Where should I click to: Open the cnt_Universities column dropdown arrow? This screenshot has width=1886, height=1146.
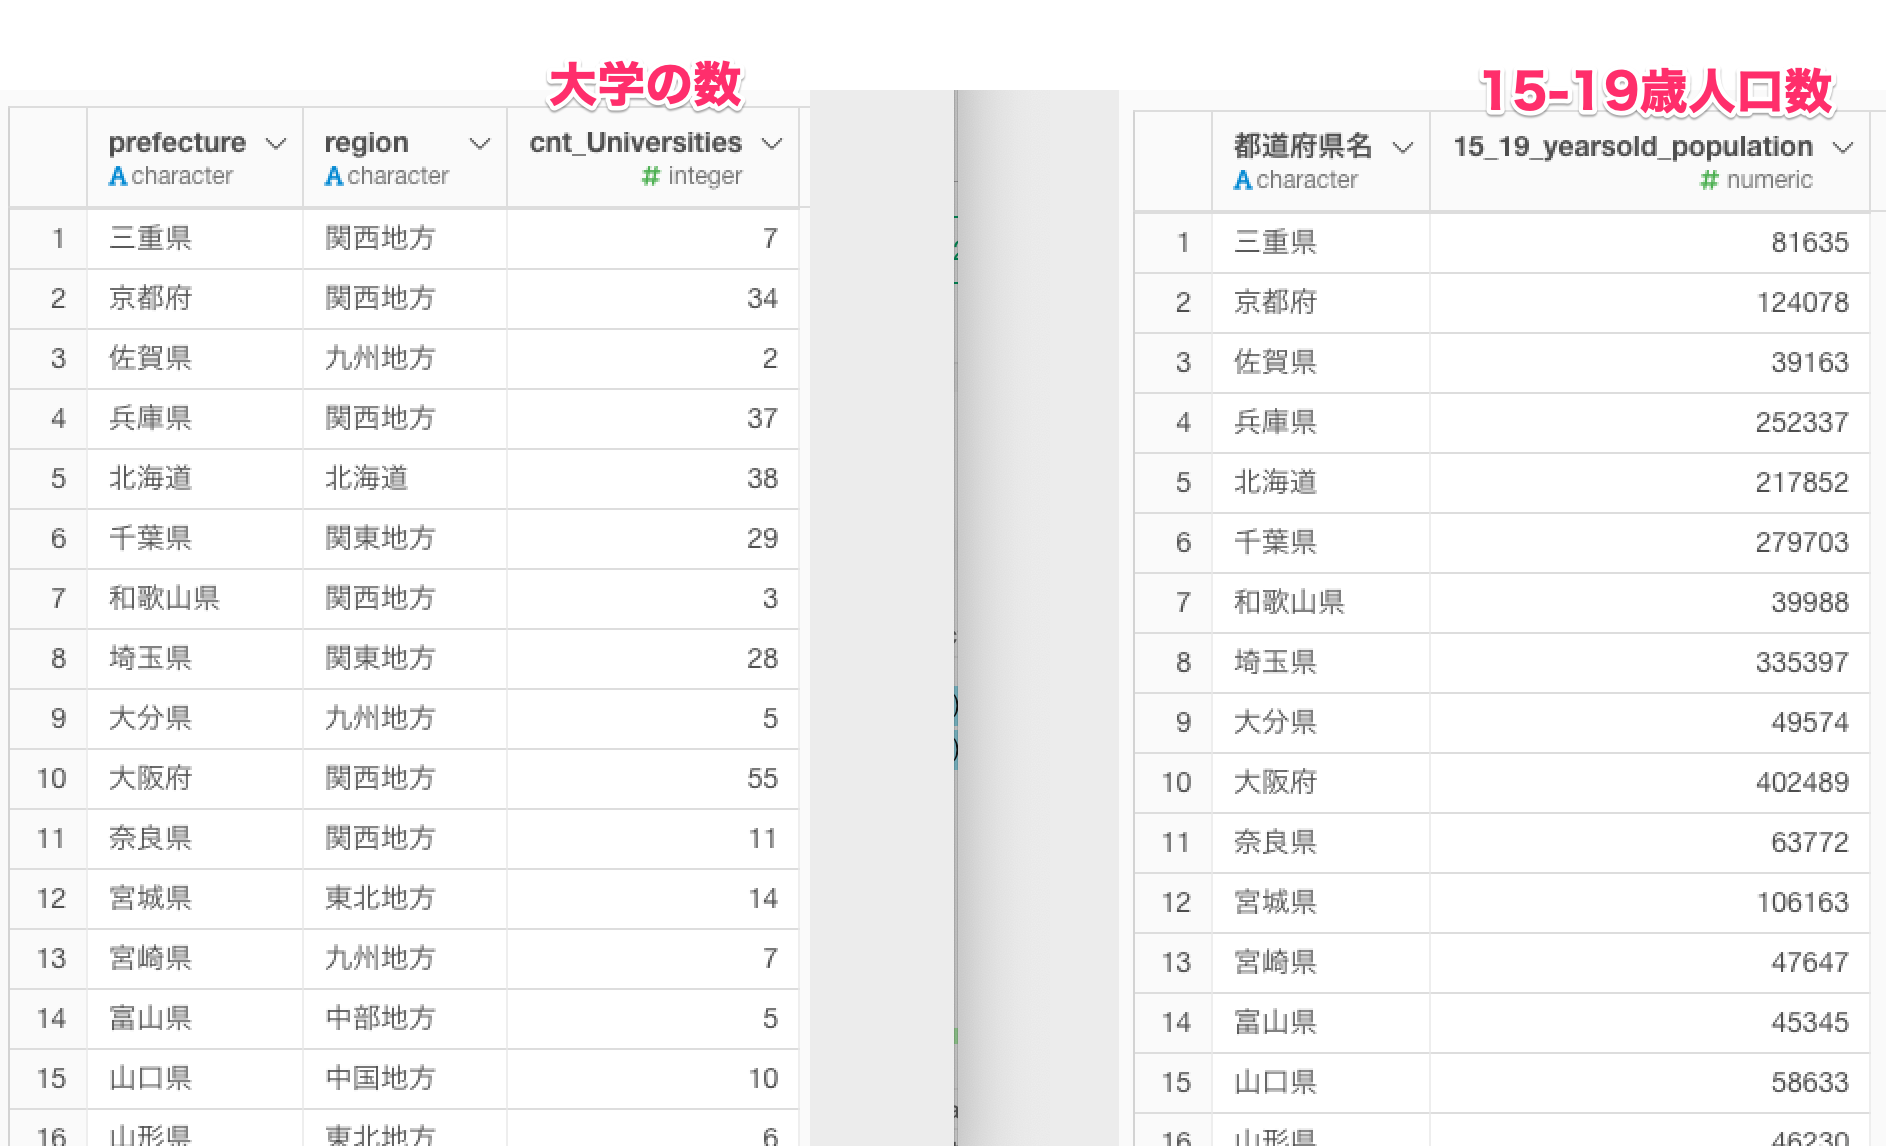pyautogui.click(x=772, y=144)
